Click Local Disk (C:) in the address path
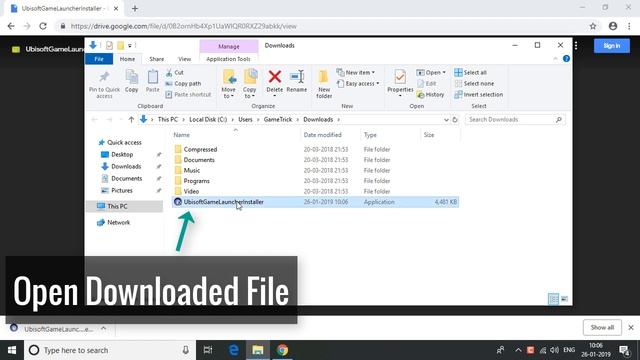The width and height of the screenshot is (640, 360). (x=208, y=120)
